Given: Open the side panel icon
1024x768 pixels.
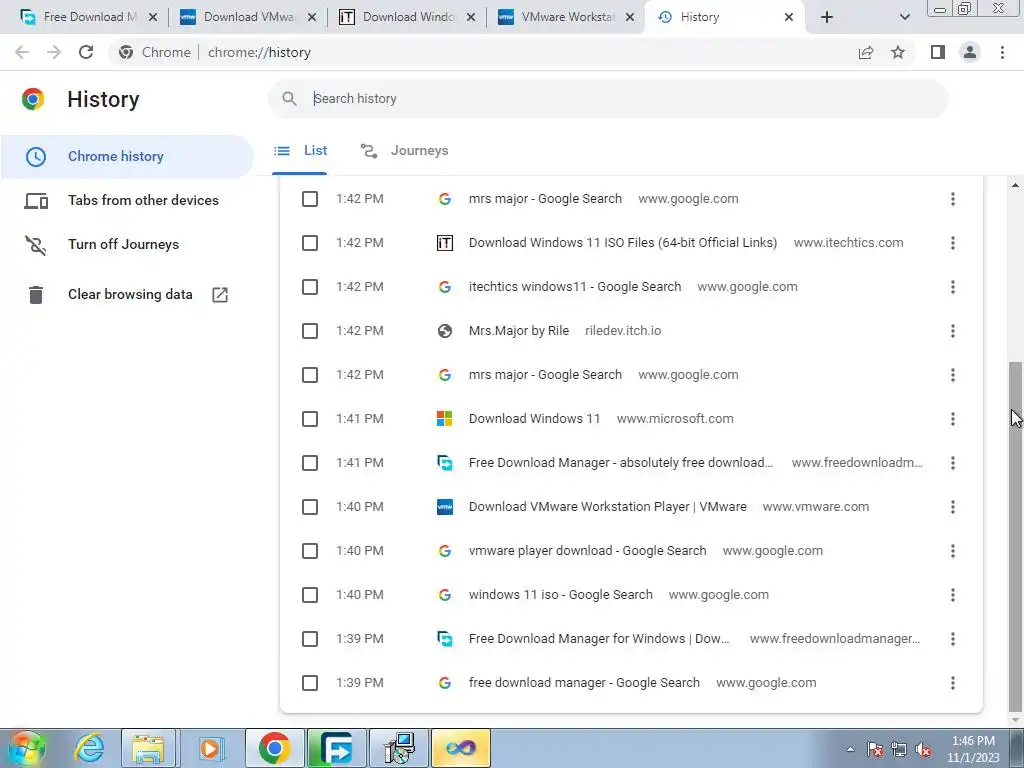Looking at the screenshot, I should tap(938, 52).
